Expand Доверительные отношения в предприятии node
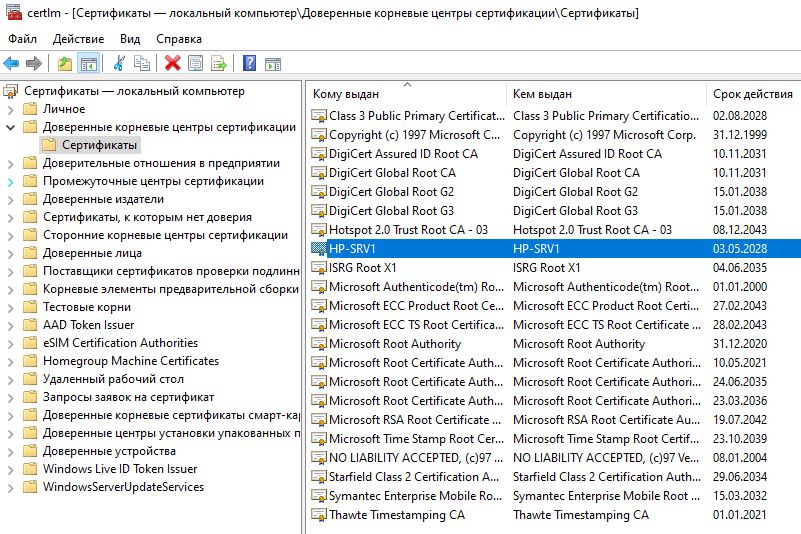 click(11, 164)
